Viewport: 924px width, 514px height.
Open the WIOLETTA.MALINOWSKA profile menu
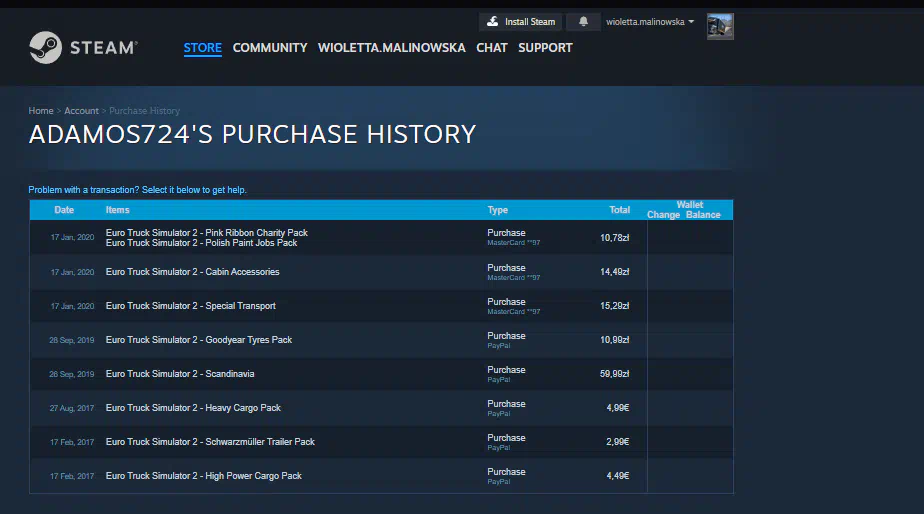(391, 48)
